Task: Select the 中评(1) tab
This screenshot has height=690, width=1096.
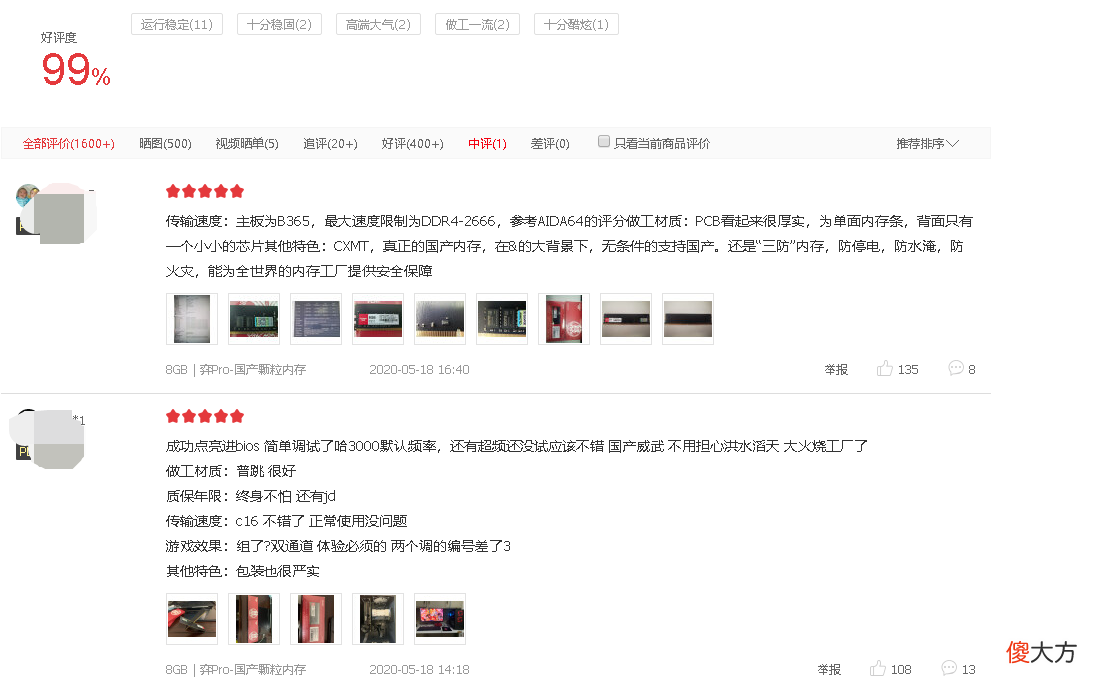Action: point(487,143)
